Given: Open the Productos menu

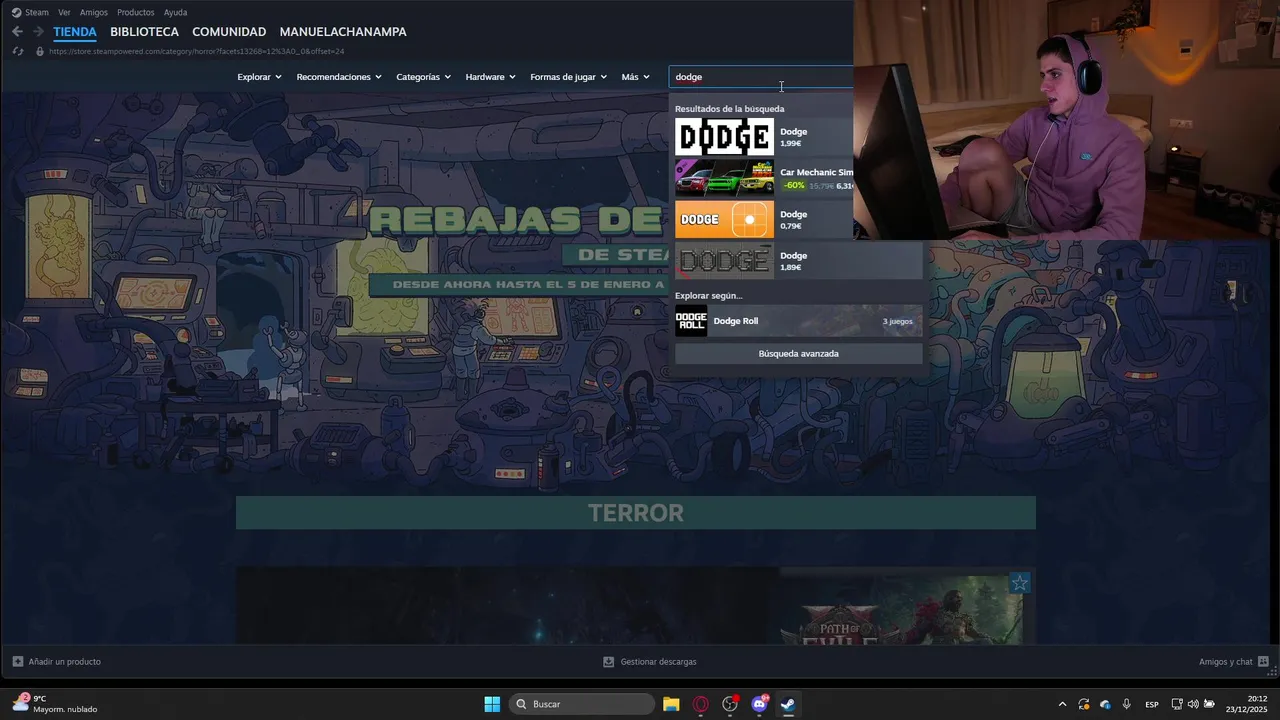Looking at the screenshot, I should tap(136, 12).
